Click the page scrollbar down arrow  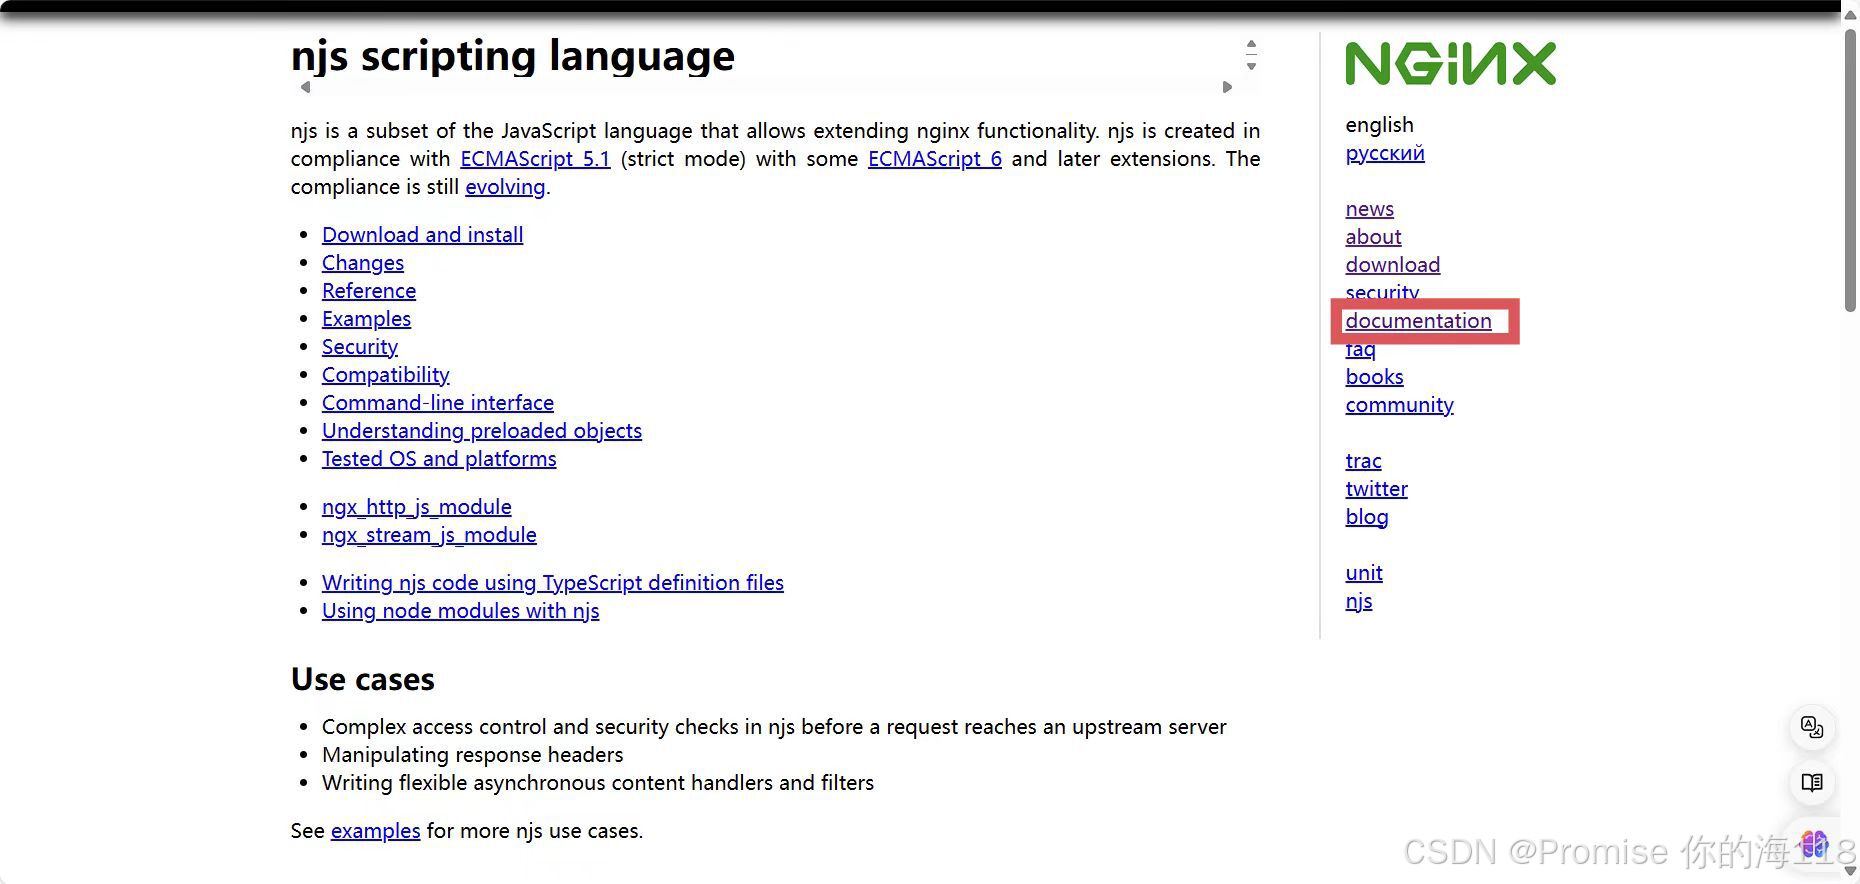coord(1850,871)
